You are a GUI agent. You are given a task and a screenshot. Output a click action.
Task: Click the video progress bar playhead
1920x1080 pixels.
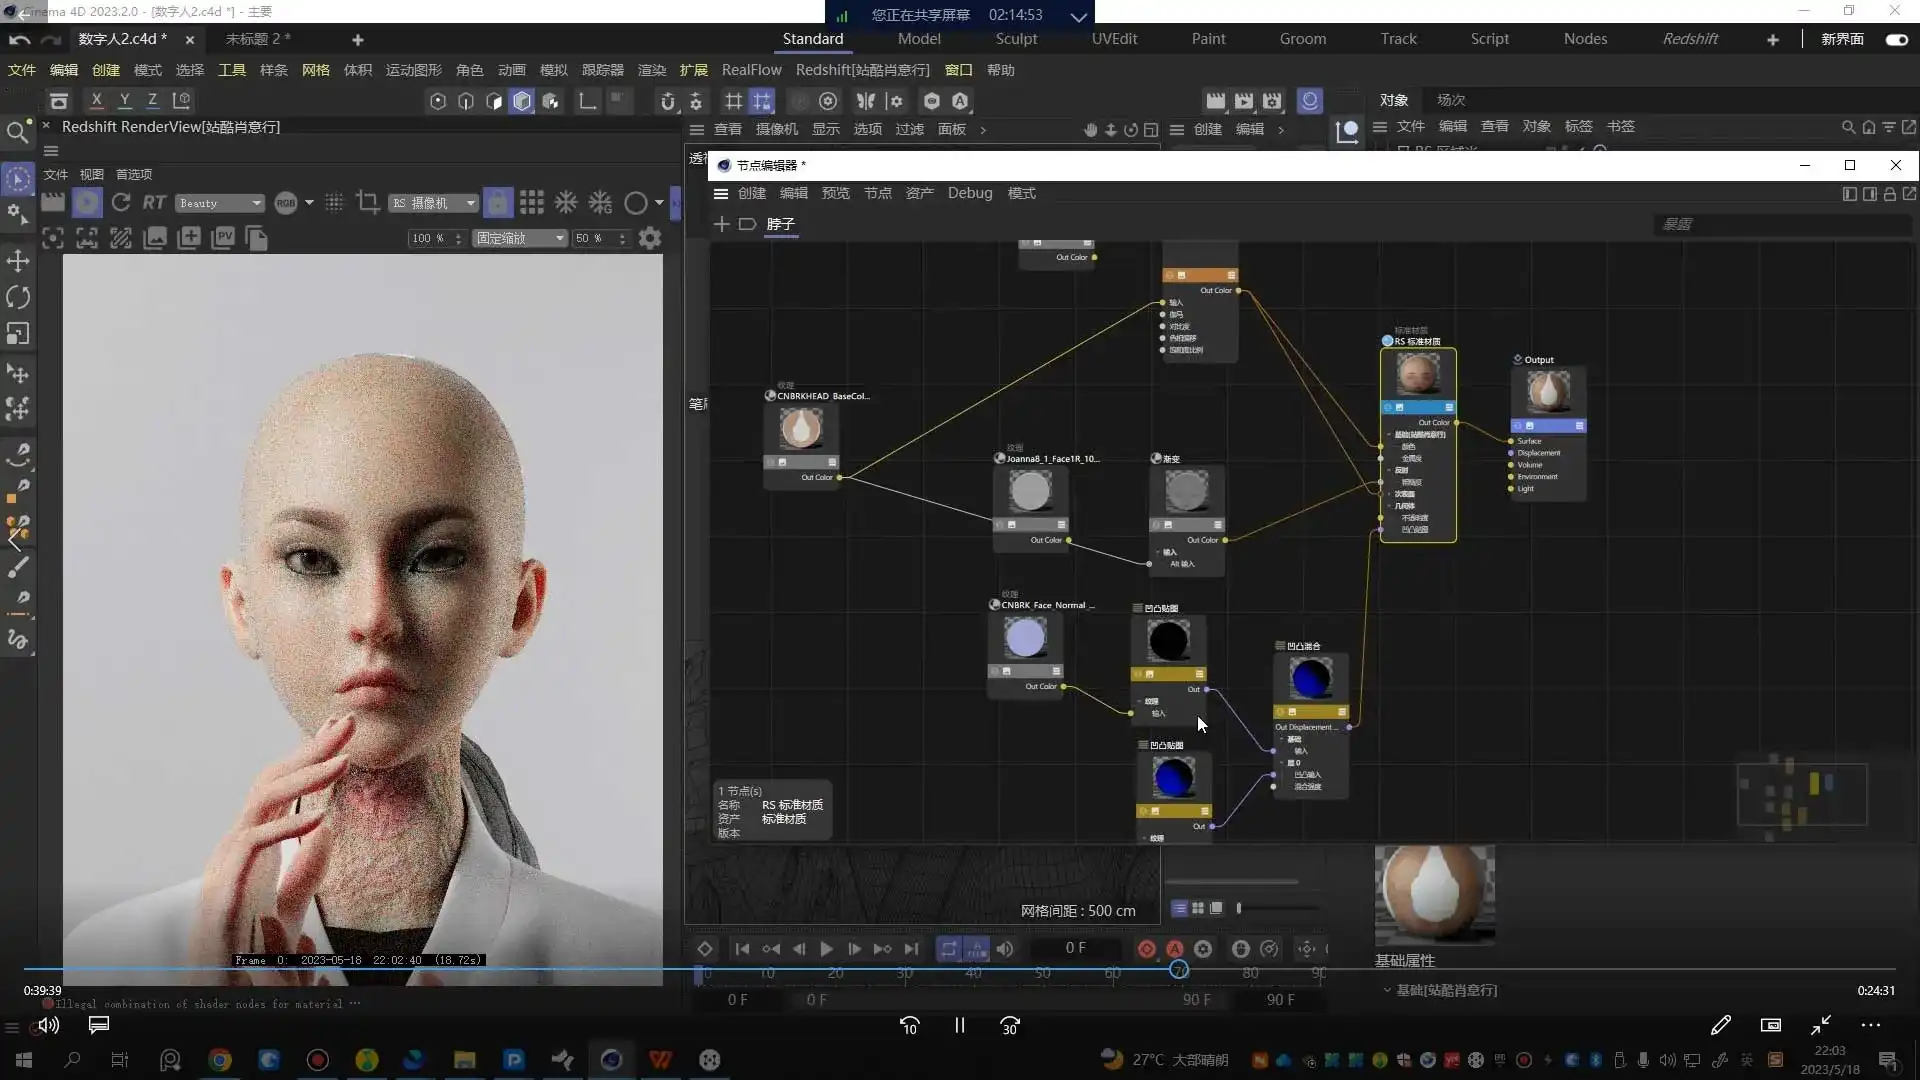click(x=1179, y=969)
